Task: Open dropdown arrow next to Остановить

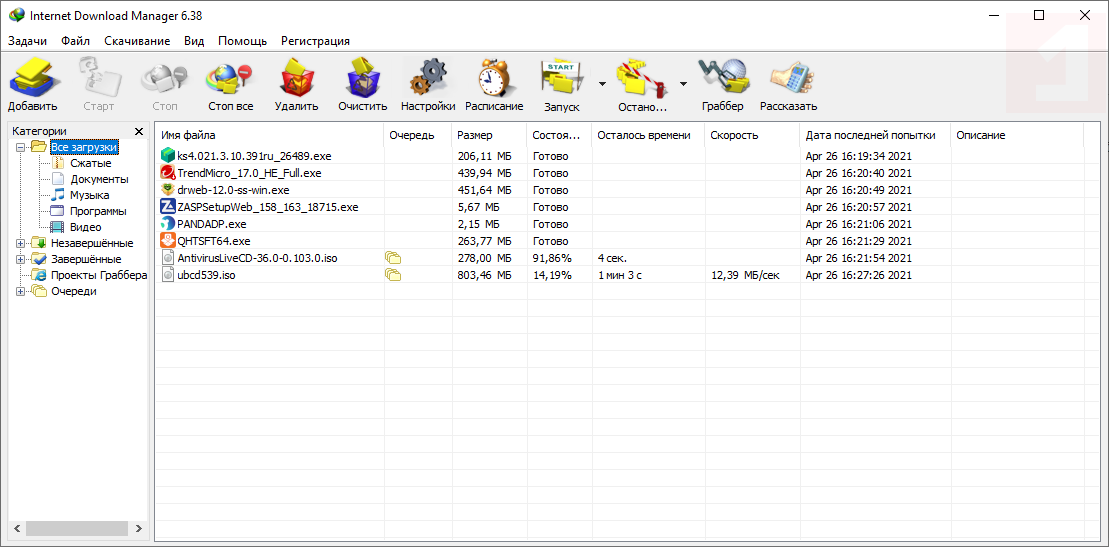Action: (683, 84)
